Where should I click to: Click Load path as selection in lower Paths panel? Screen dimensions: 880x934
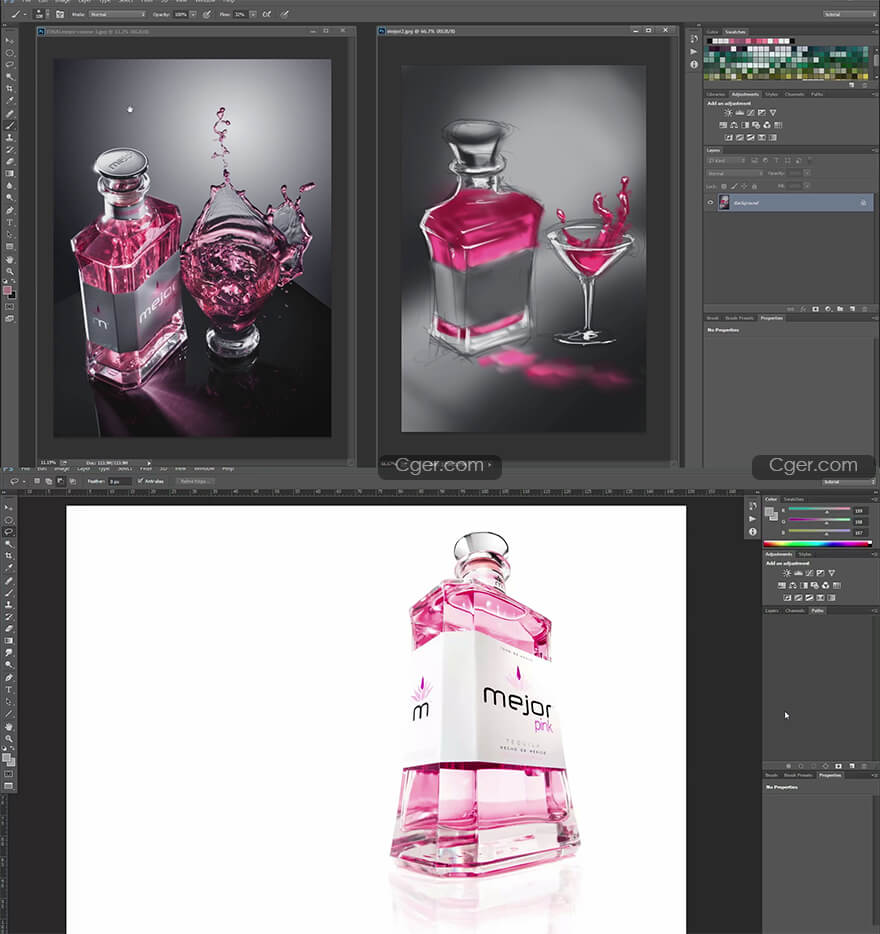click(813, 766)
